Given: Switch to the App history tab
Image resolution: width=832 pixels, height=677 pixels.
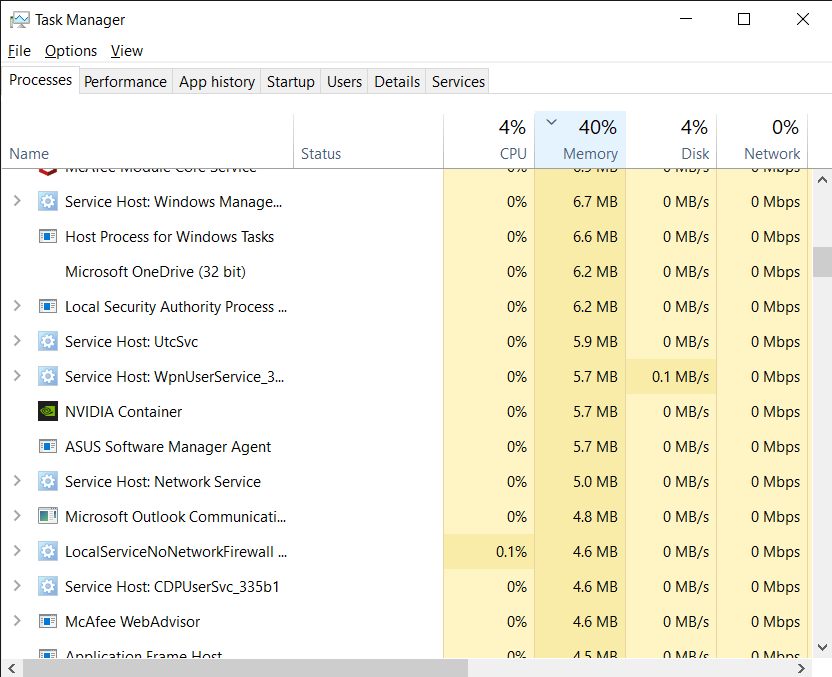Looking at the screenshot, I should tap(216, 82).
